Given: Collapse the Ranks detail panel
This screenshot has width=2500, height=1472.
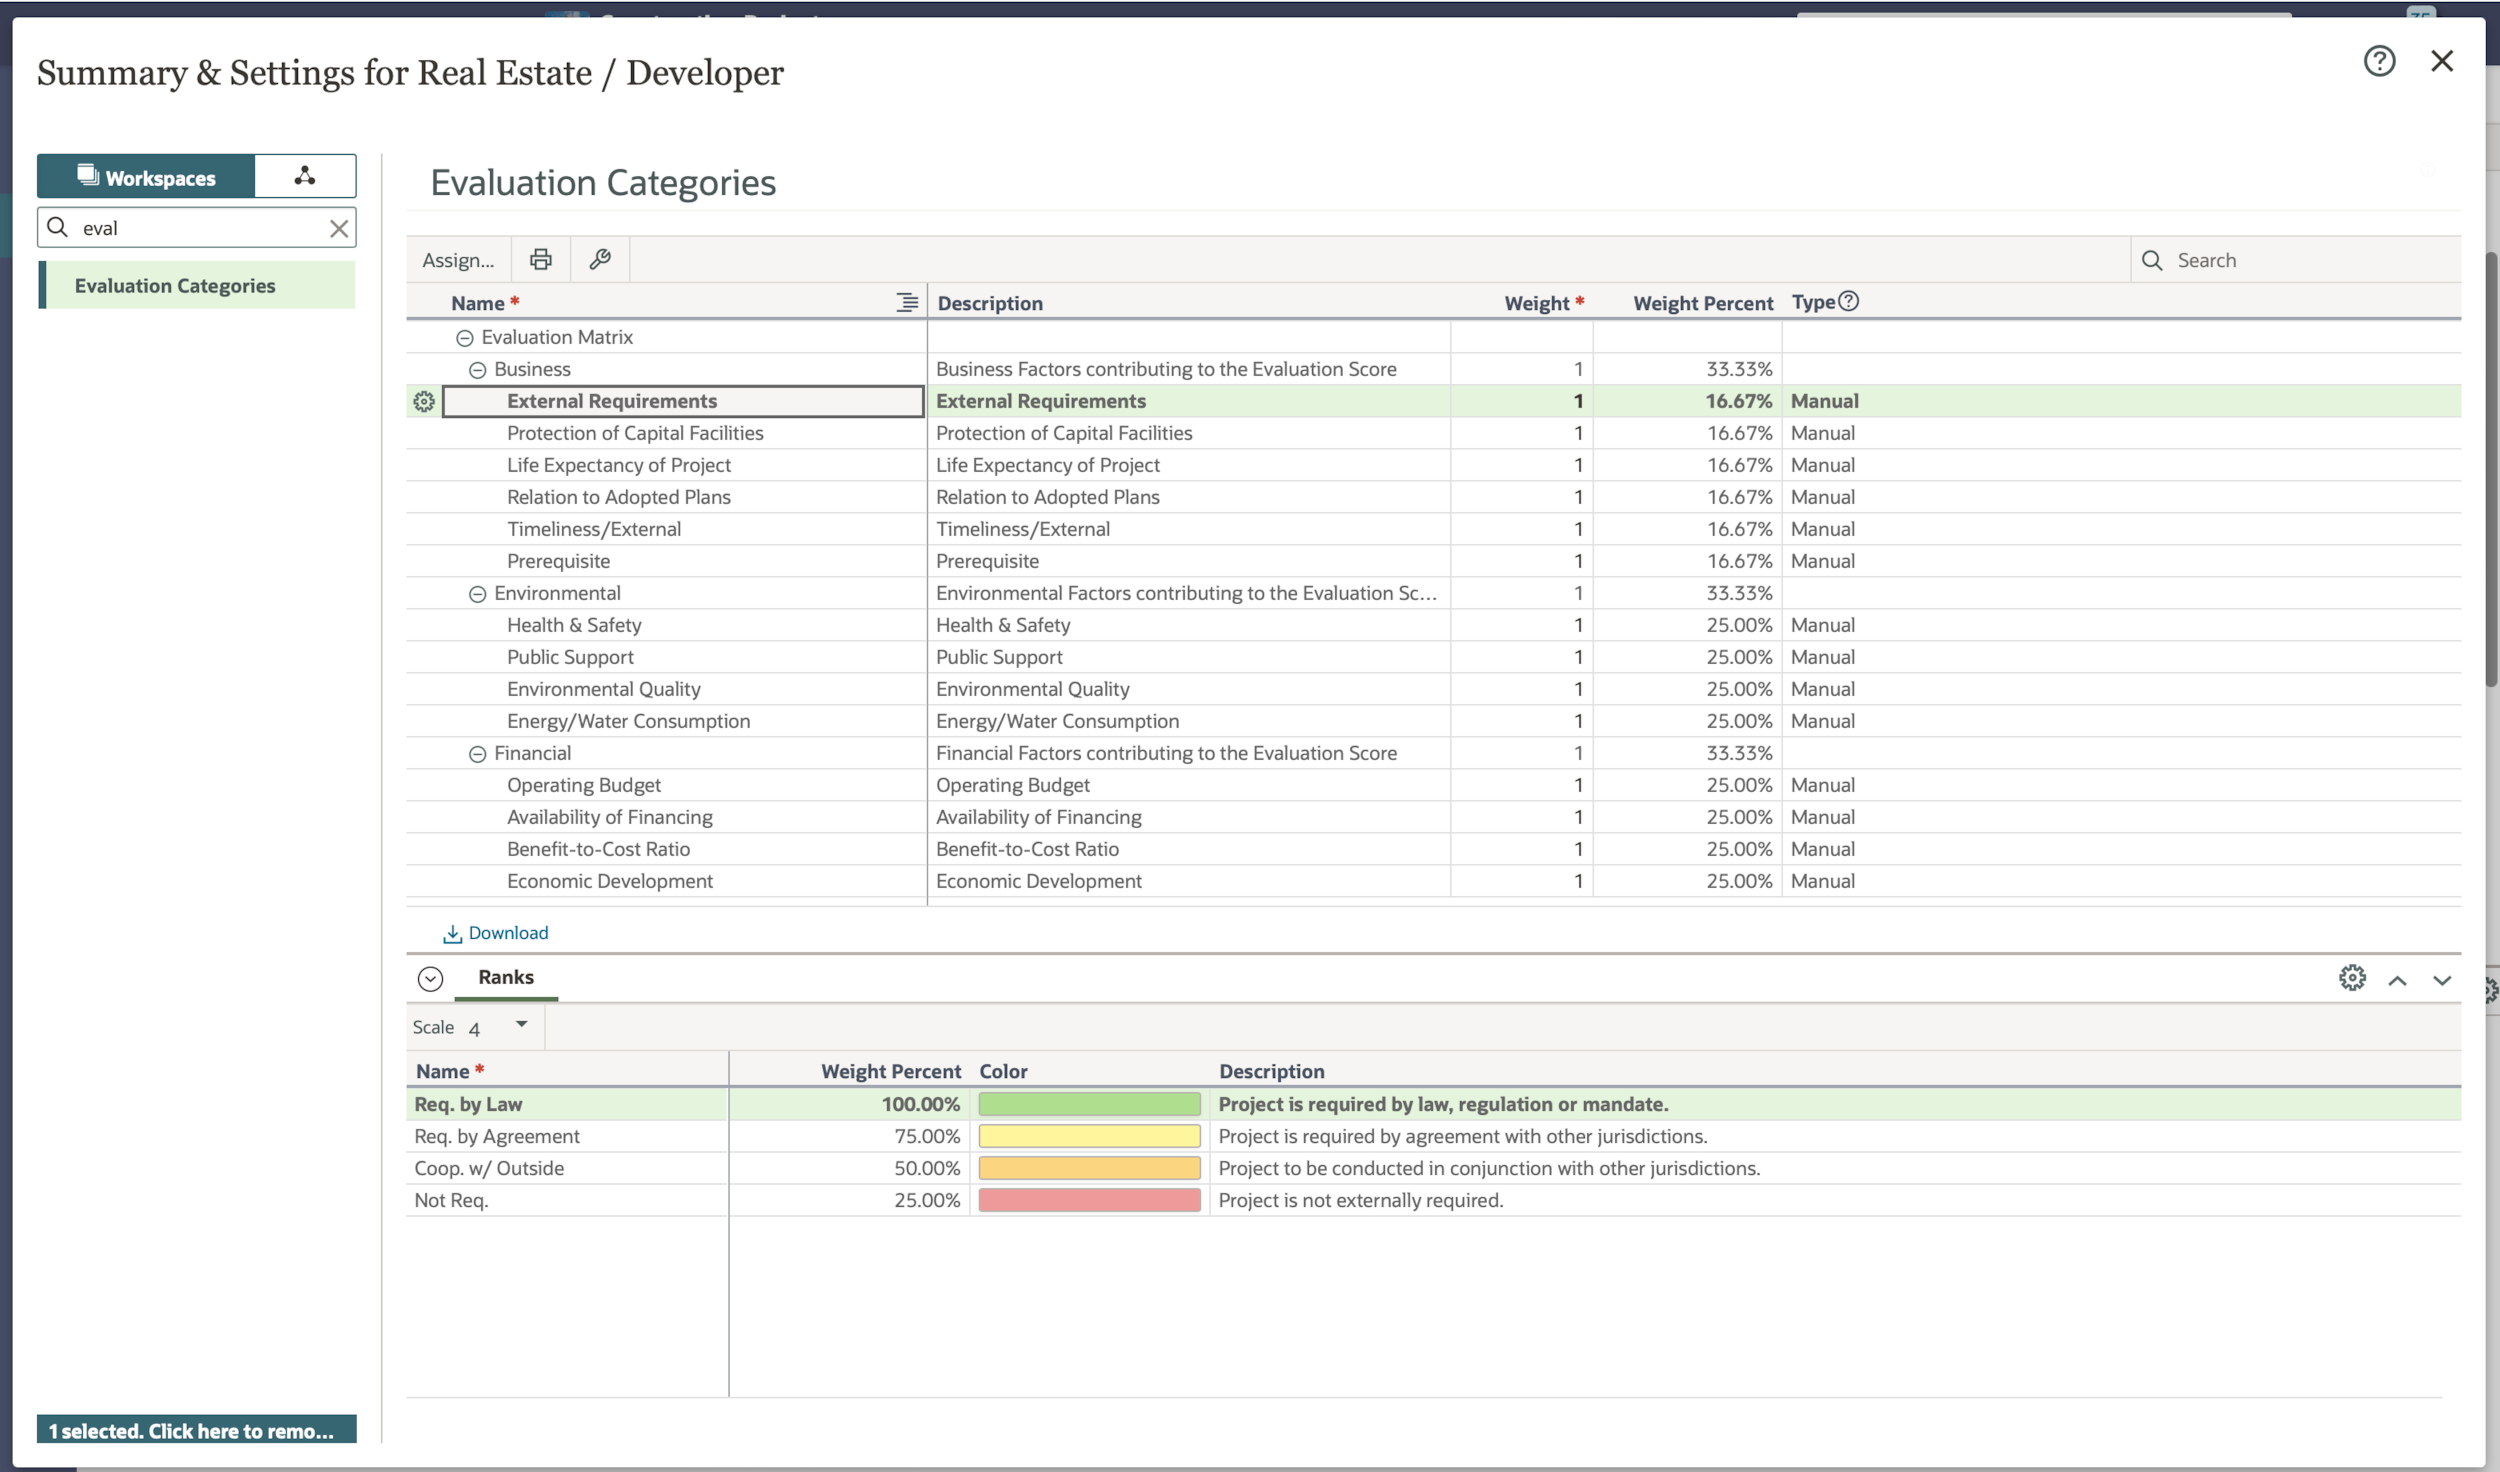Looking at the screenshot, I should [x=430, y=979].
